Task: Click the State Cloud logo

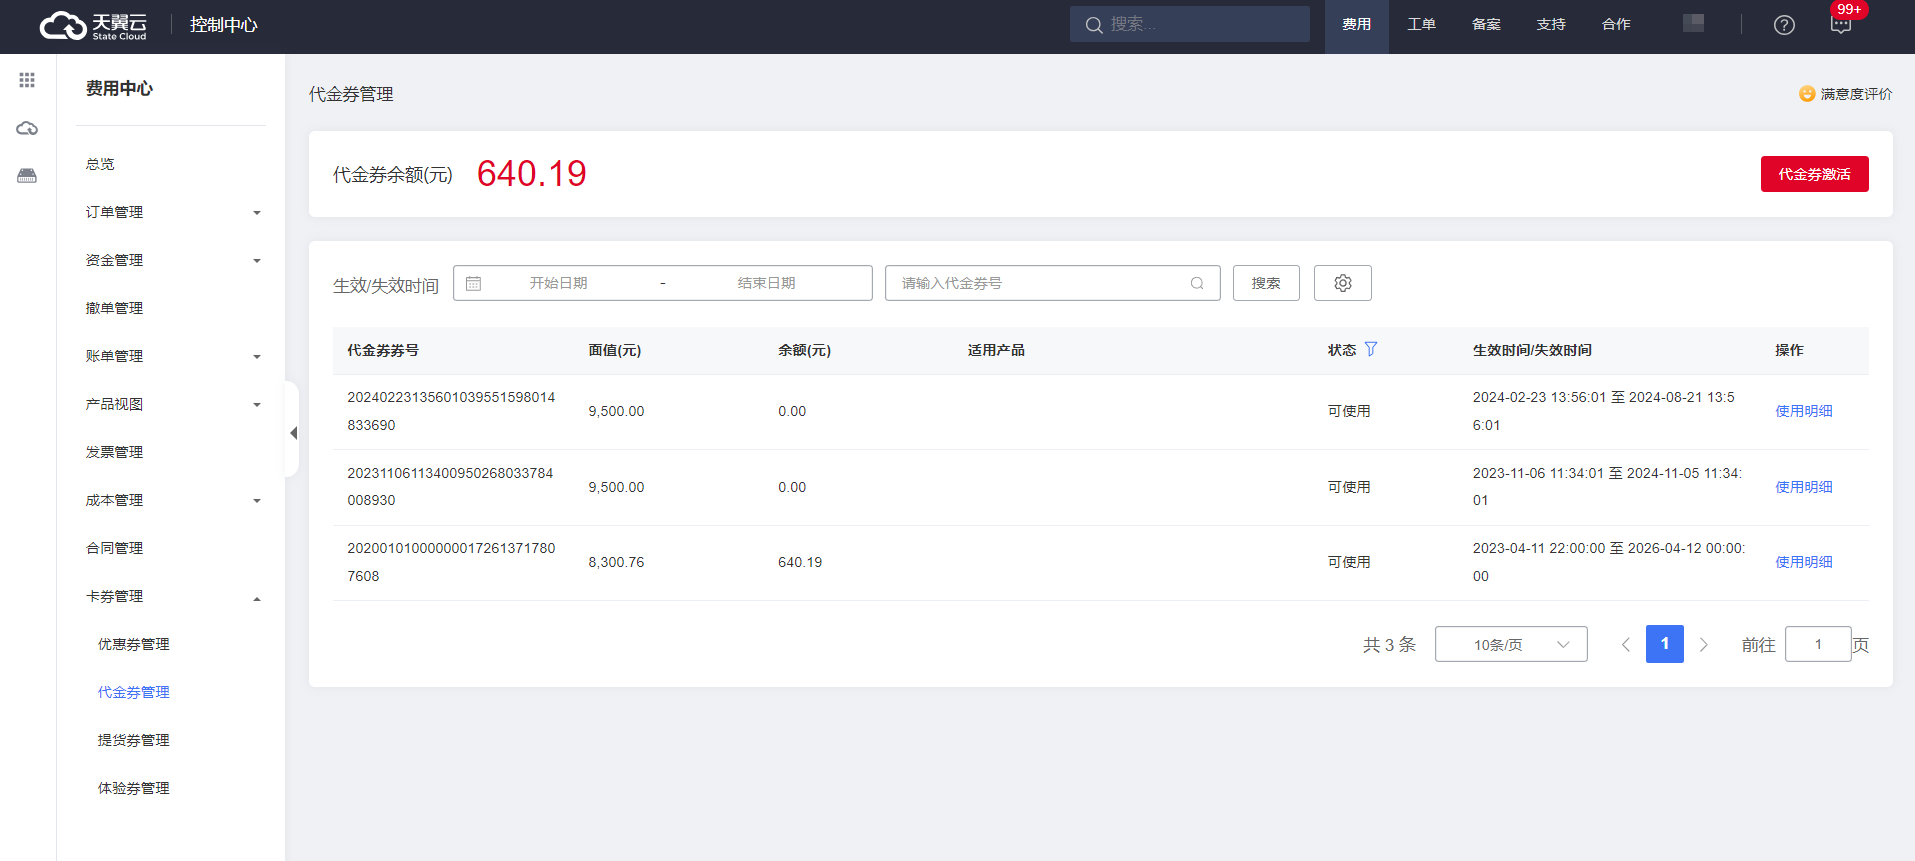Action: pyautogui.click(x=93, y=26)
